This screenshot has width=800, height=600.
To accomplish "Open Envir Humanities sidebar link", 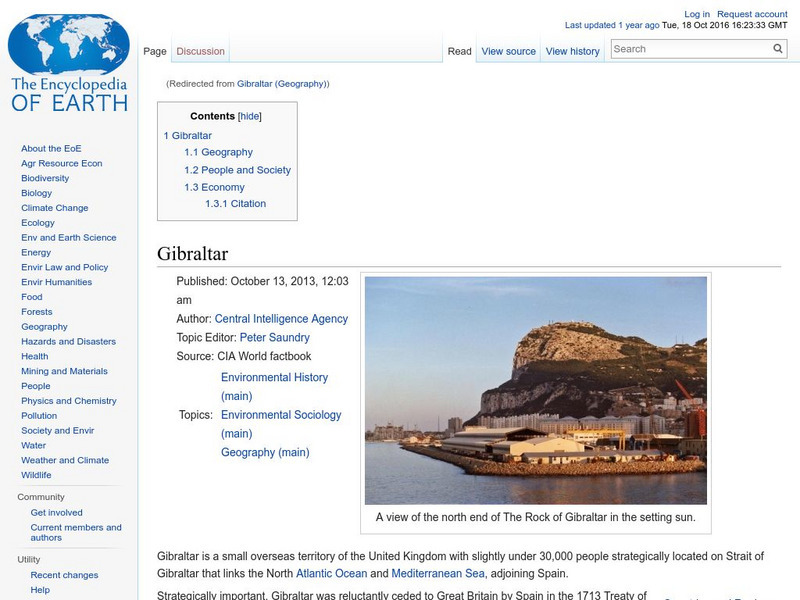I will pyautogui.click(x=56, y=282).
